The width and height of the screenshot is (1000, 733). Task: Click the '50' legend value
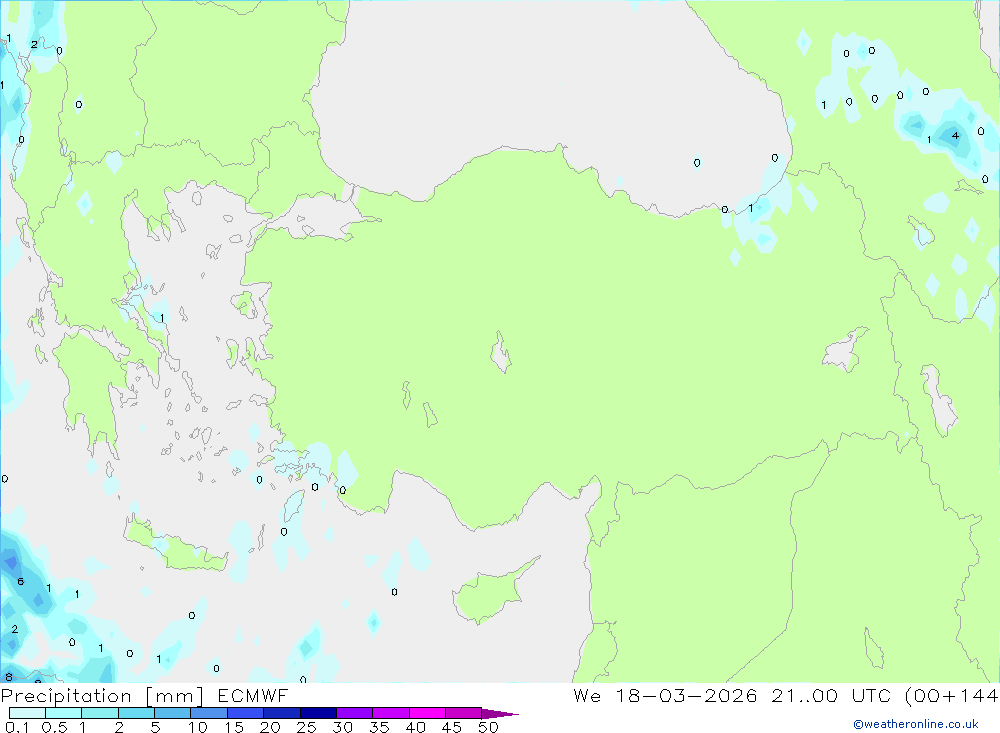coord(489,727)
